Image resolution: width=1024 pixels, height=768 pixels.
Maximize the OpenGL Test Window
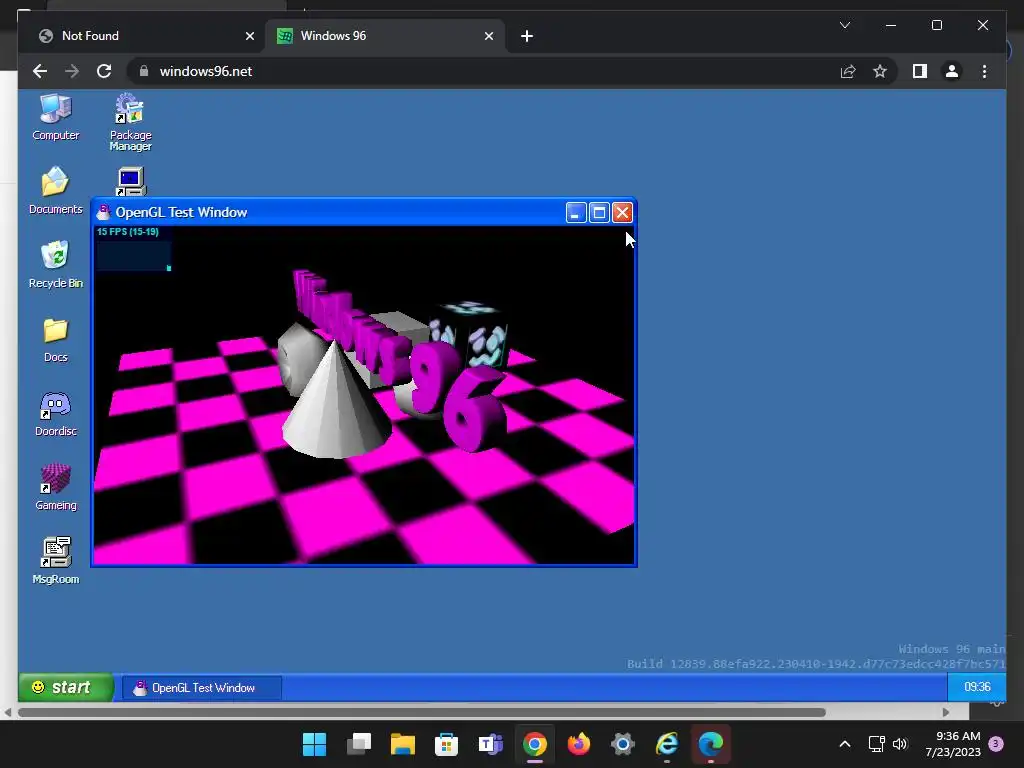click(599, 212)
